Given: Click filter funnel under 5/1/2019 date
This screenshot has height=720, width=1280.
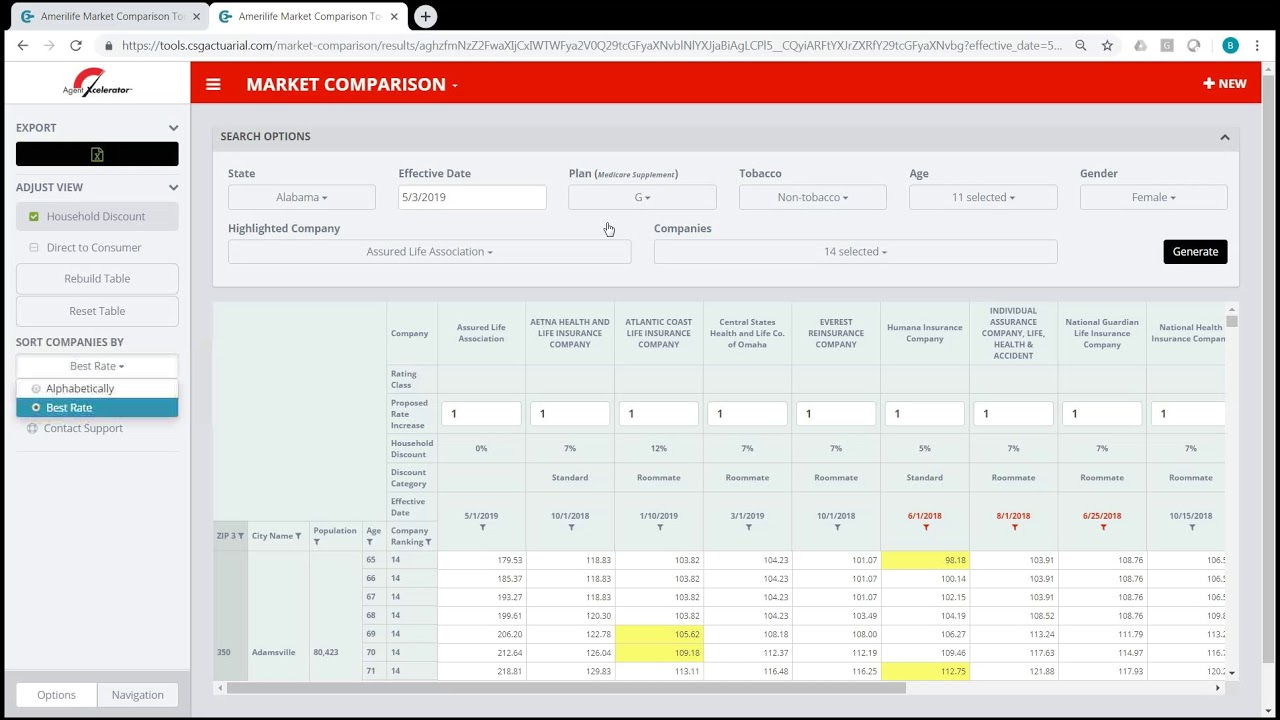Looking at the screenshot, I should pos(482,528).
